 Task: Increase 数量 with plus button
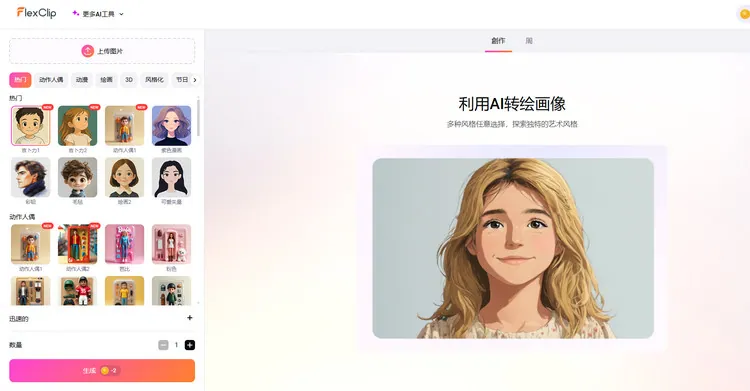pyautogui.click(x=190, y=345)
